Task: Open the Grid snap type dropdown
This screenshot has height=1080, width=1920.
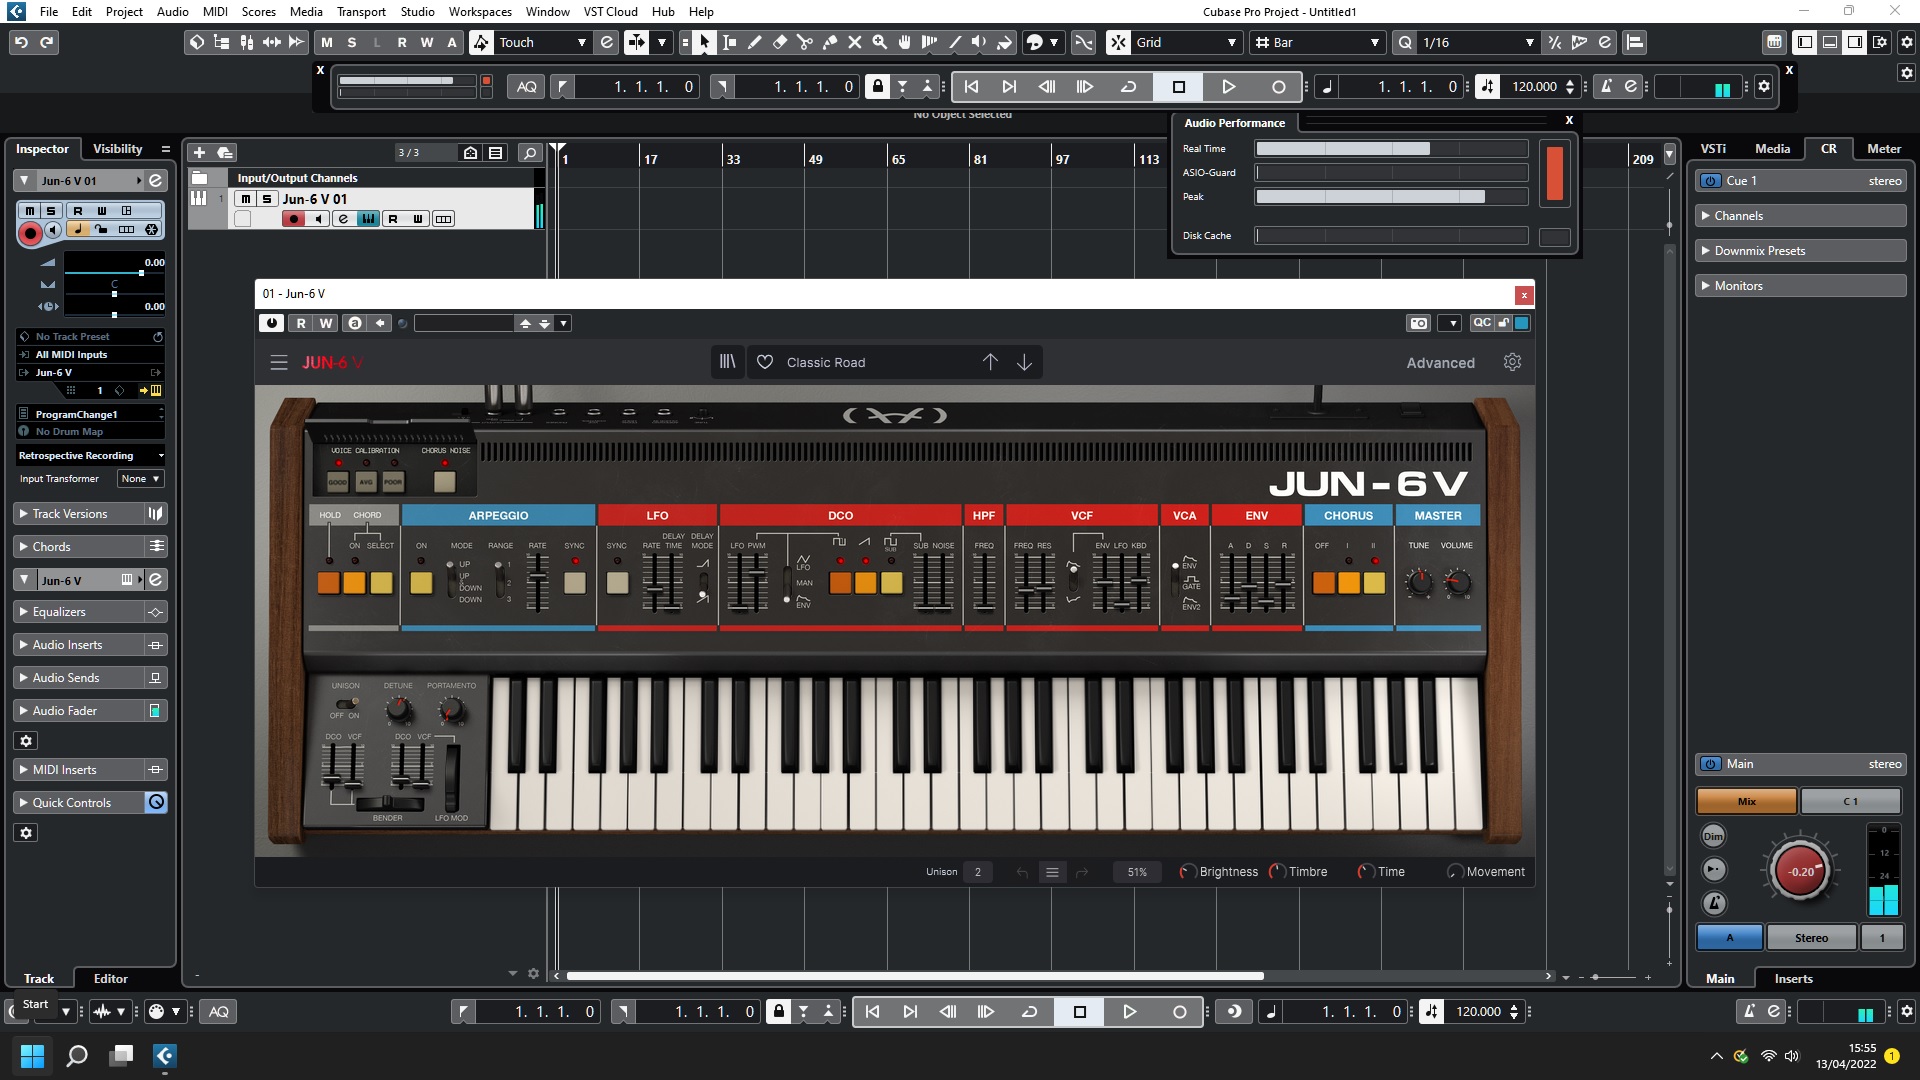Action: (x=1186, y=42)
